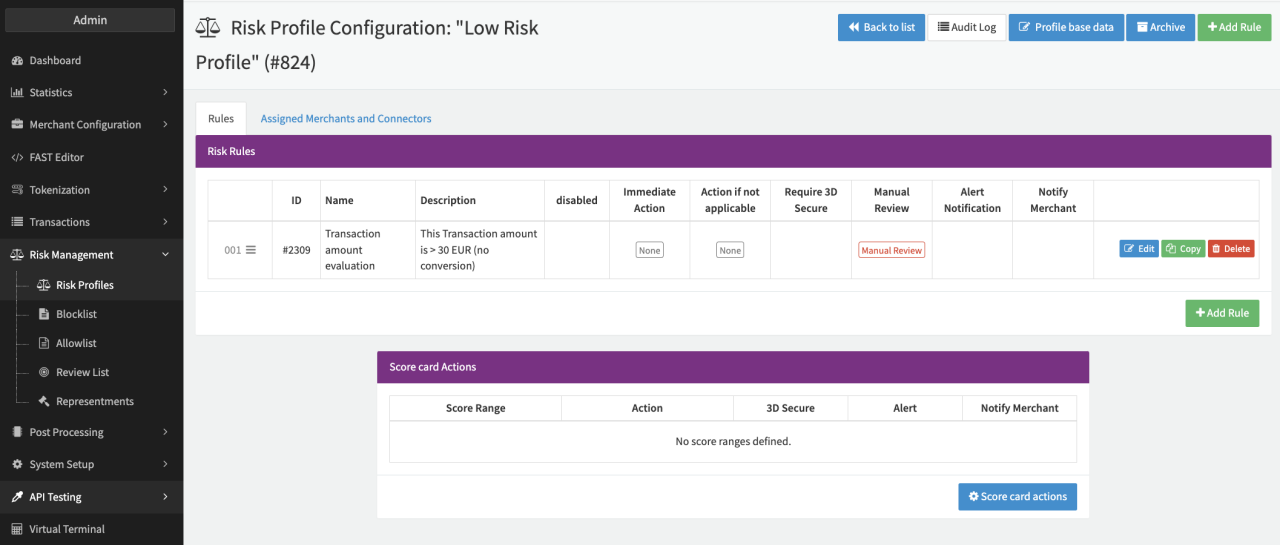Screen dimensions: 1280x545
Task: Click drag handle icon on rule 001
Action: point(251,250)
